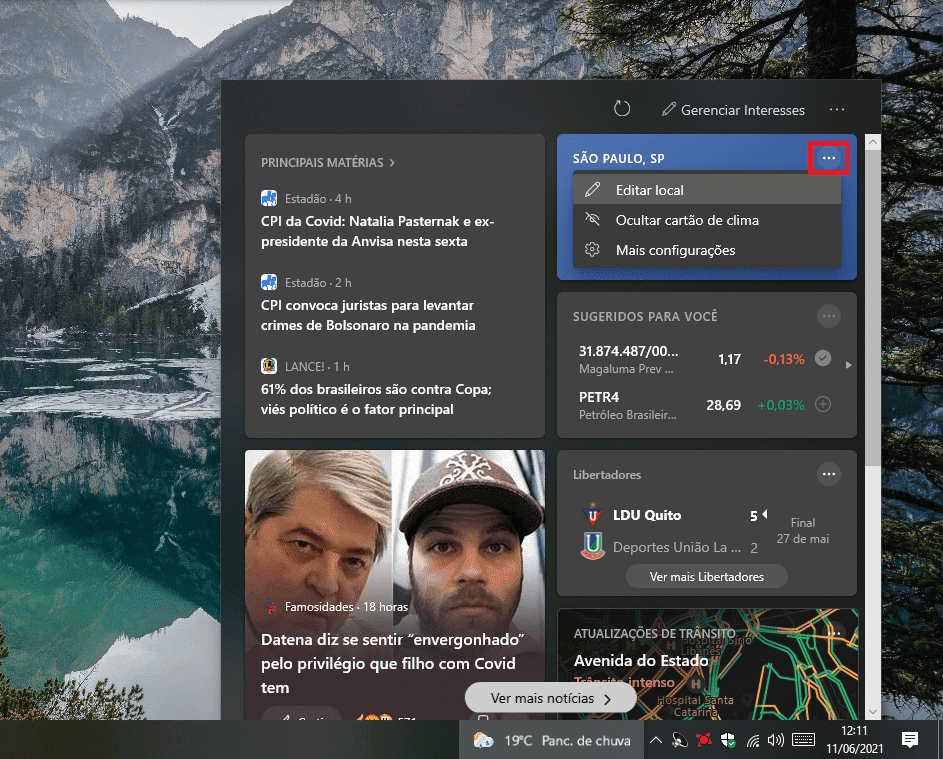Click the 28,69 PETR4 price
The image size is (943, 759).
tap(723, 405)
